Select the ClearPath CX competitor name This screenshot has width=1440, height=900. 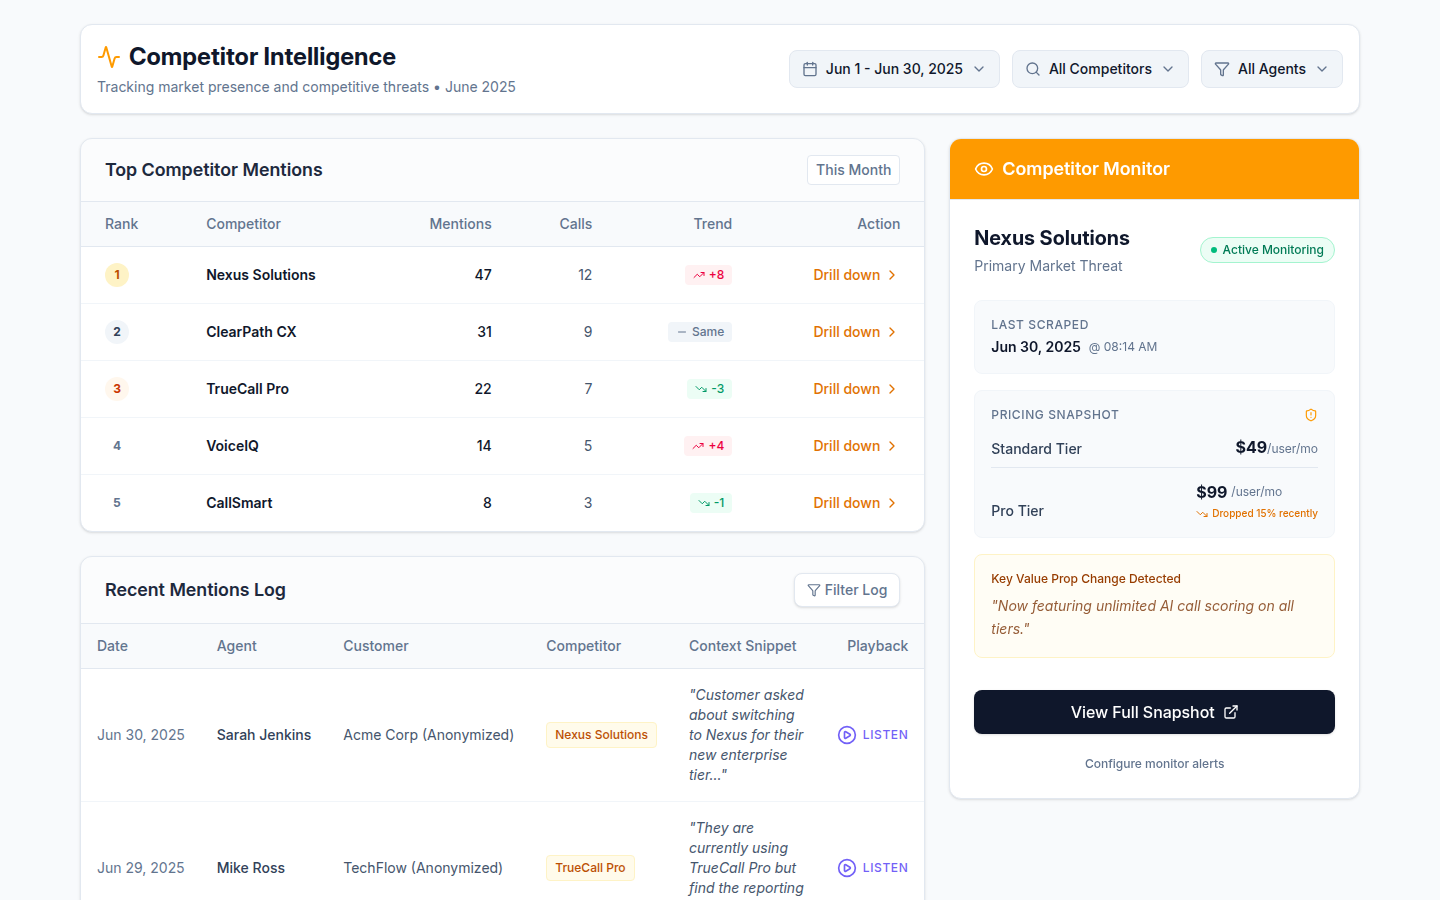coord(251,332)
